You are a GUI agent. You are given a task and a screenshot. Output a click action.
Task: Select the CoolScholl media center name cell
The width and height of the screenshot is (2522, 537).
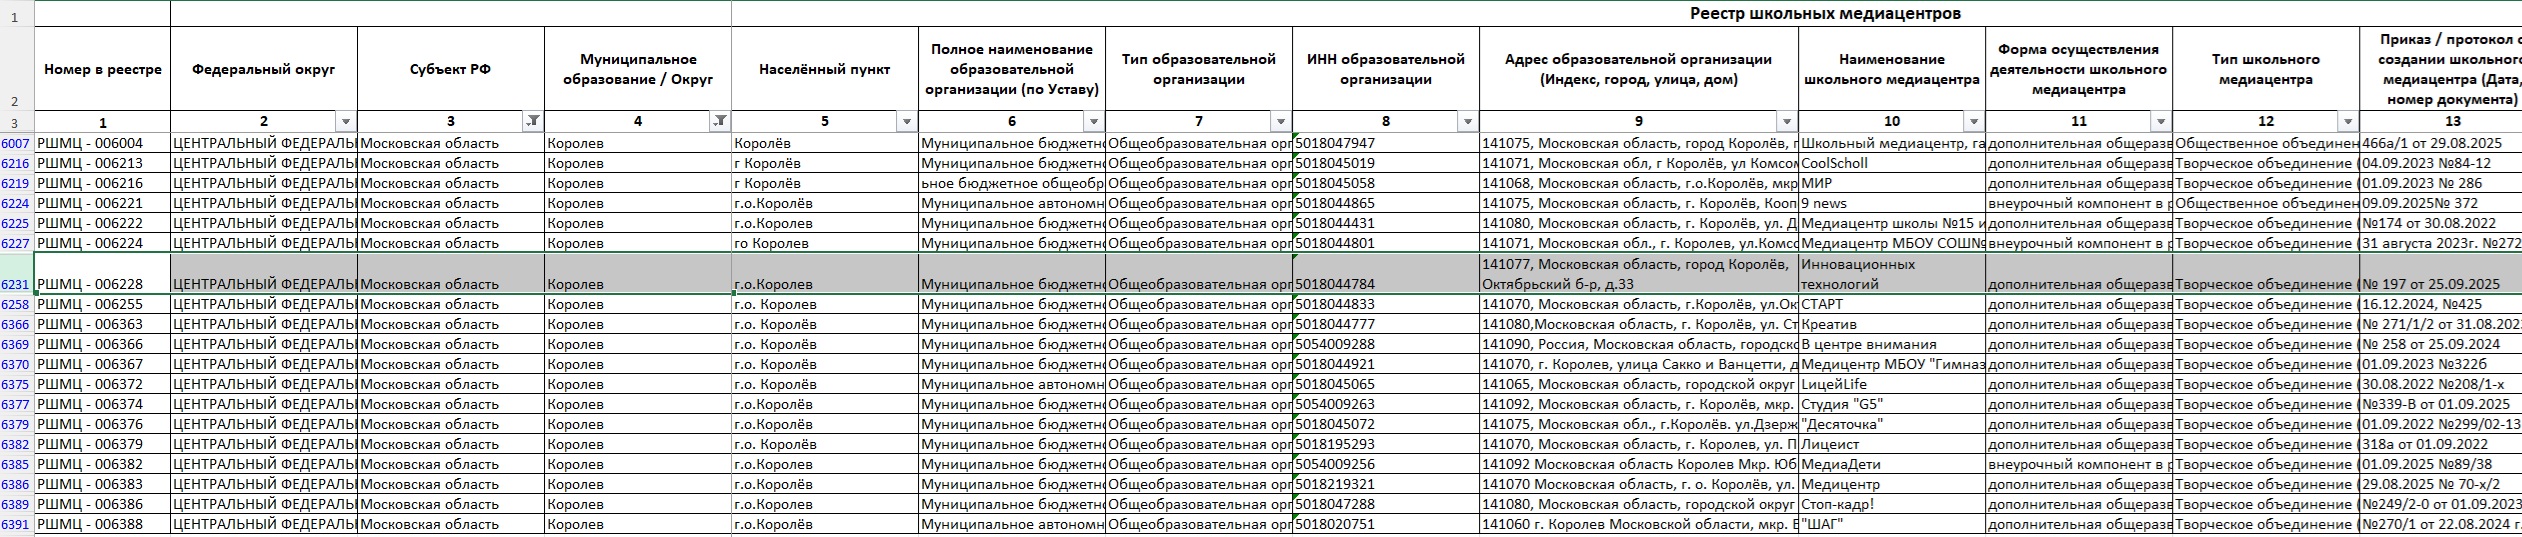tap(1890, 163)
